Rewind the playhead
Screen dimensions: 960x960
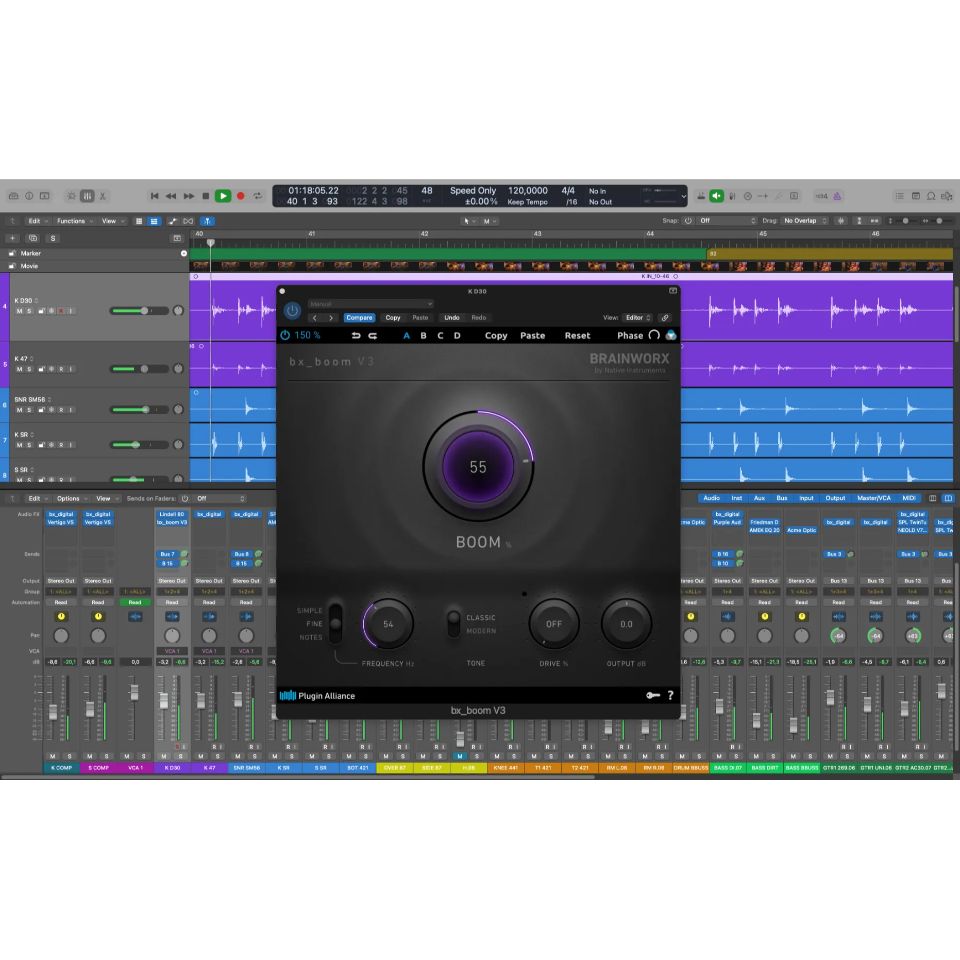tap(171, 196)
